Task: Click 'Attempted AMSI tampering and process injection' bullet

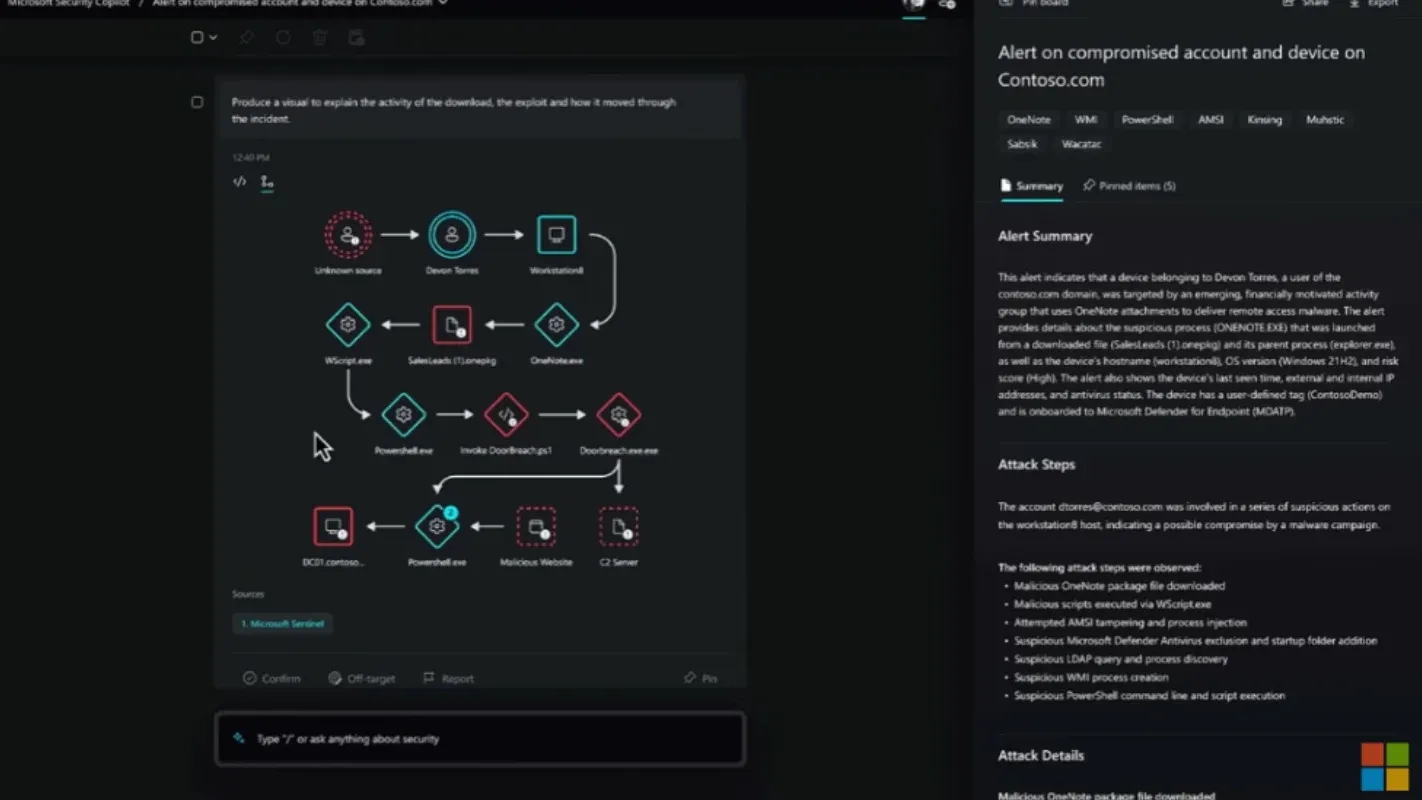Action: pos(1130,622)
